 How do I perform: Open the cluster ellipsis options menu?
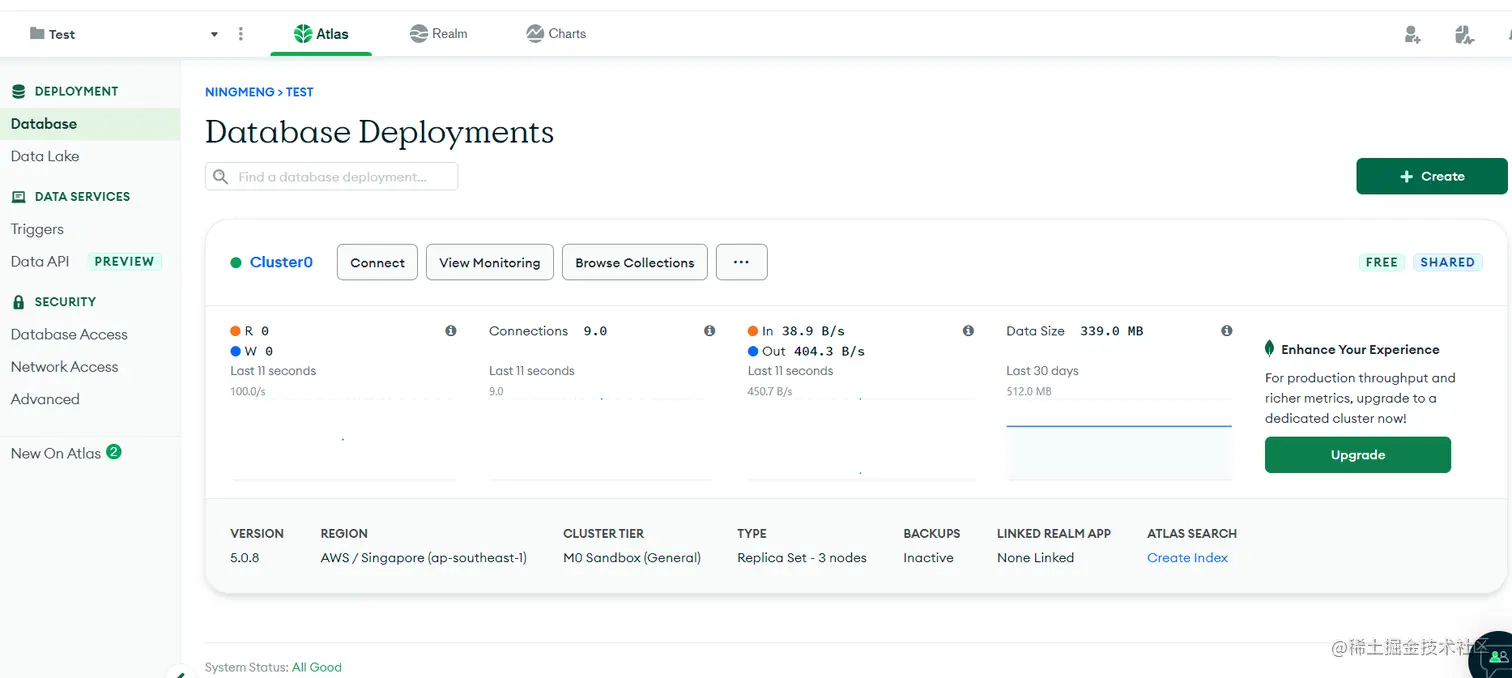(741, 262)
